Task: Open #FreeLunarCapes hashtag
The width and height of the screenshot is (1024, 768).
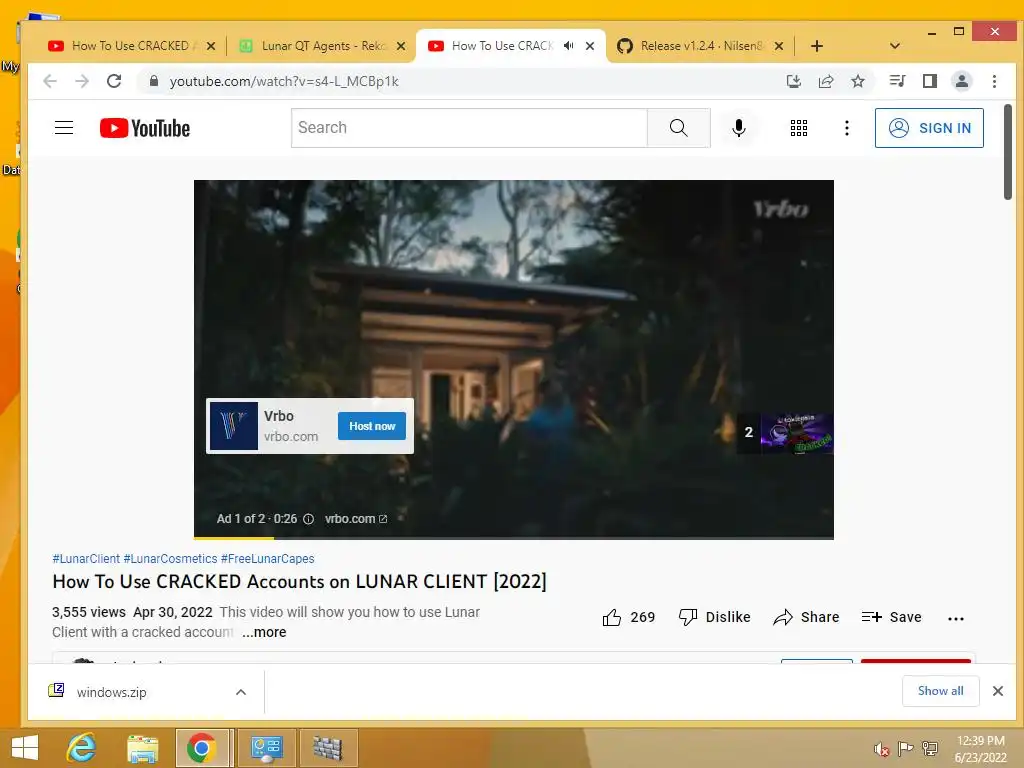Action: coord(267,559)
